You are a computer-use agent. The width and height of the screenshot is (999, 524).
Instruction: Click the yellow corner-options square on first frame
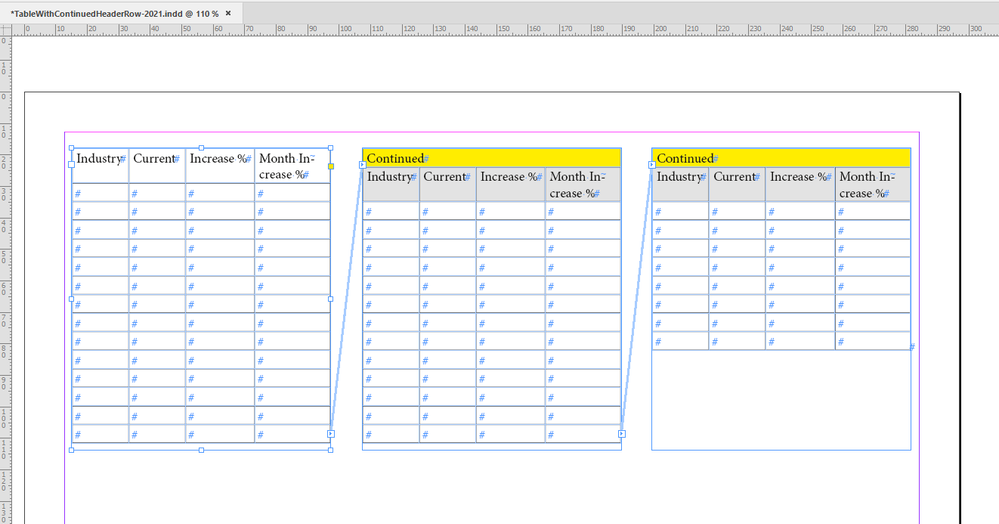tap(331, 166)
